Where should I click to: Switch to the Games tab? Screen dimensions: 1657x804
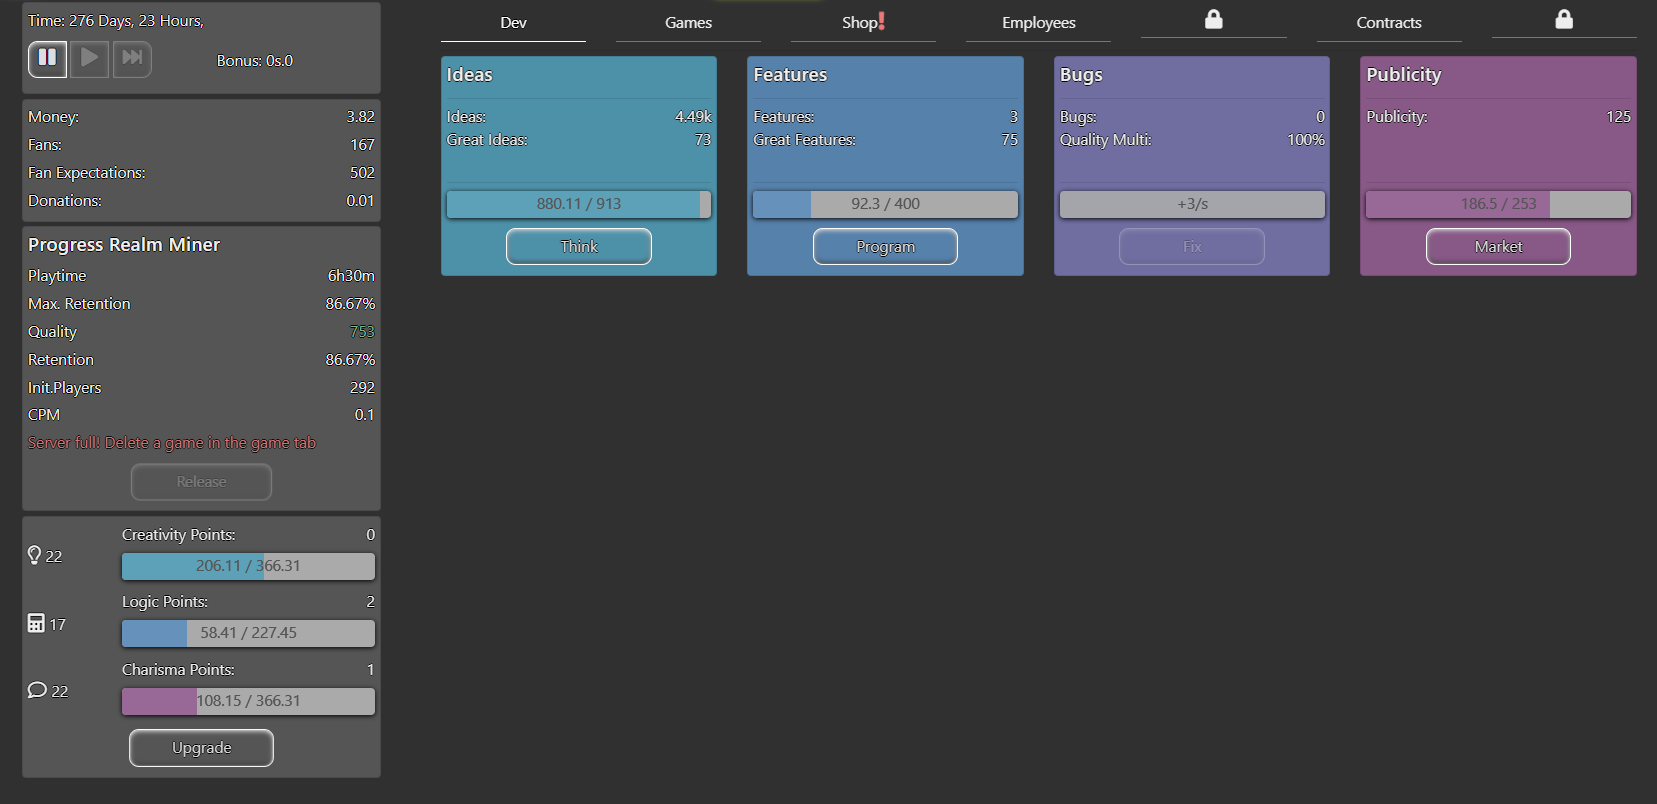coord(688,23)
